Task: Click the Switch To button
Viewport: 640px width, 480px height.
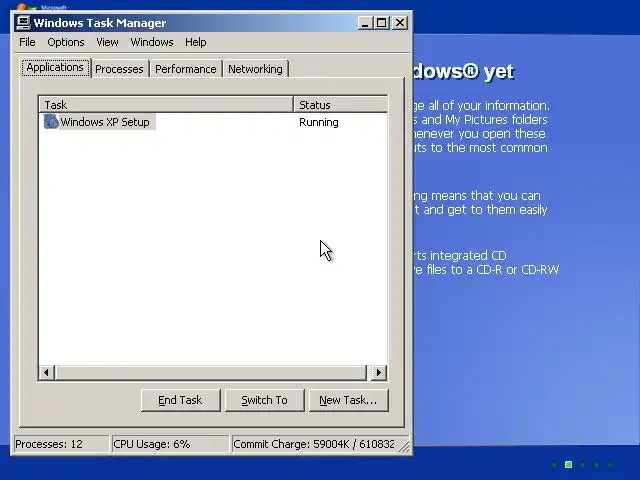Action: click(x=264, y=400)
